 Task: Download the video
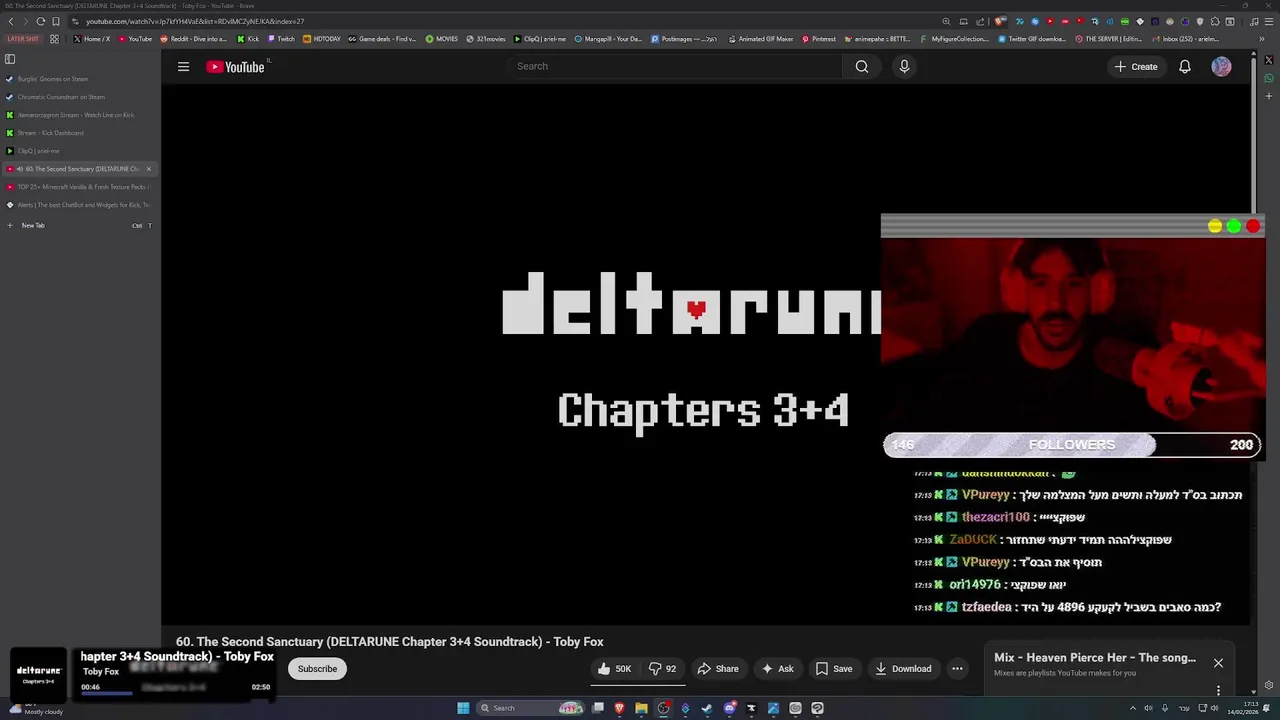(x=903, y=669)
